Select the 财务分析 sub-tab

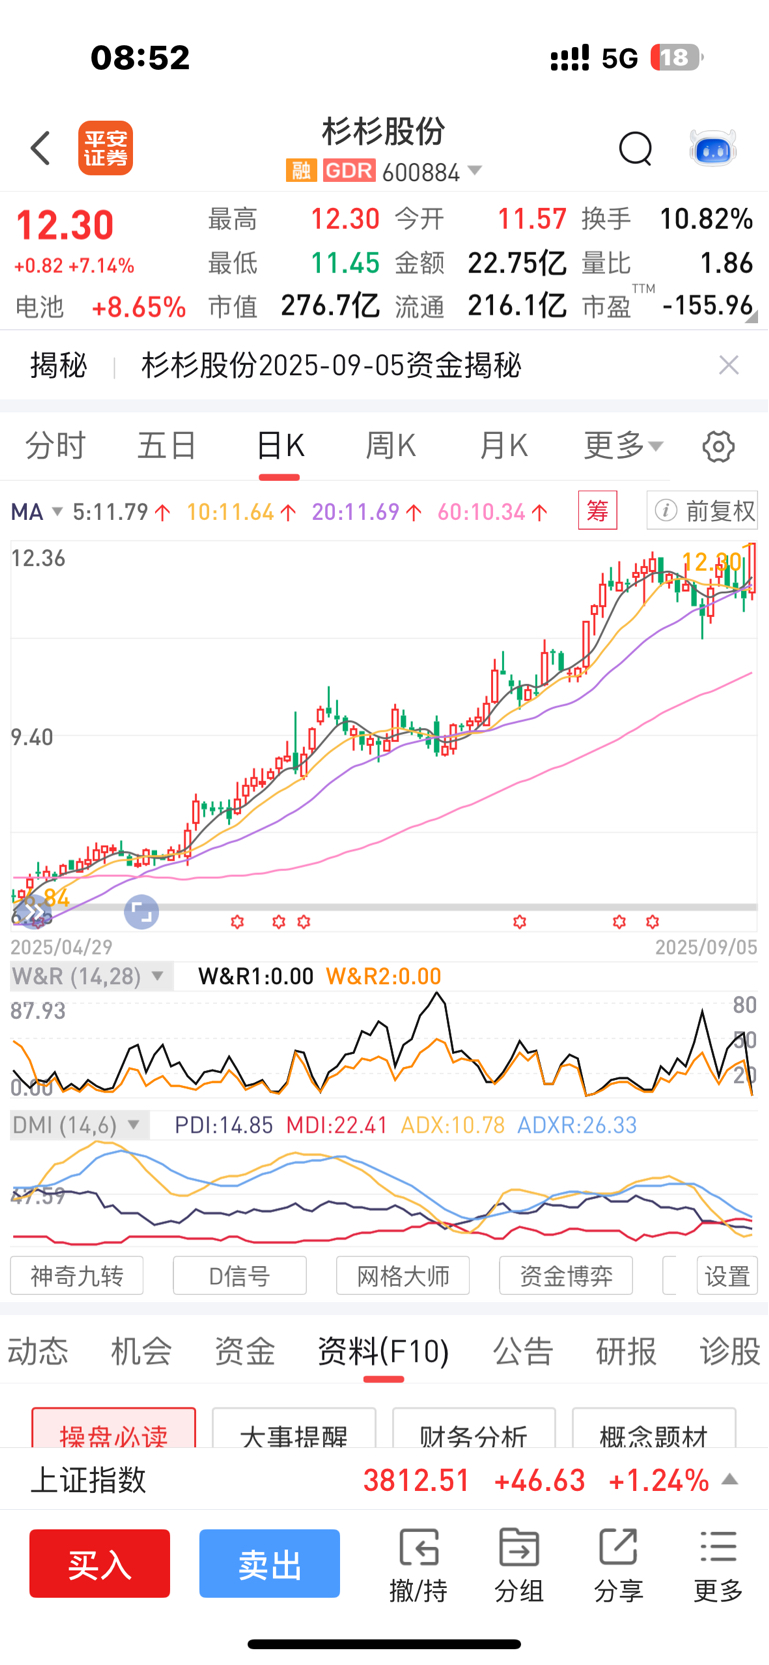[474, 1429]
